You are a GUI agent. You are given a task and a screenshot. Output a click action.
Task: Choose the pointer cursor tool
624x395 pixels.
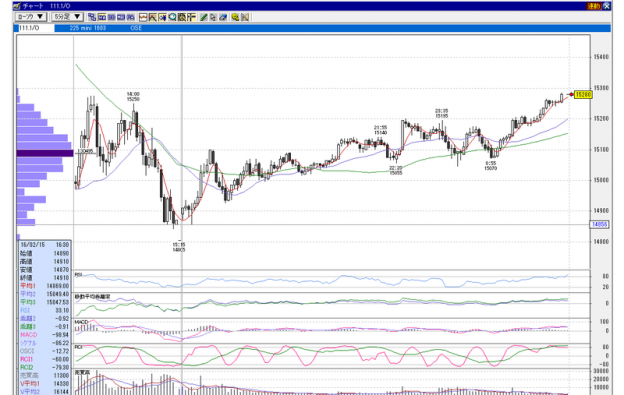coord(213,17)
